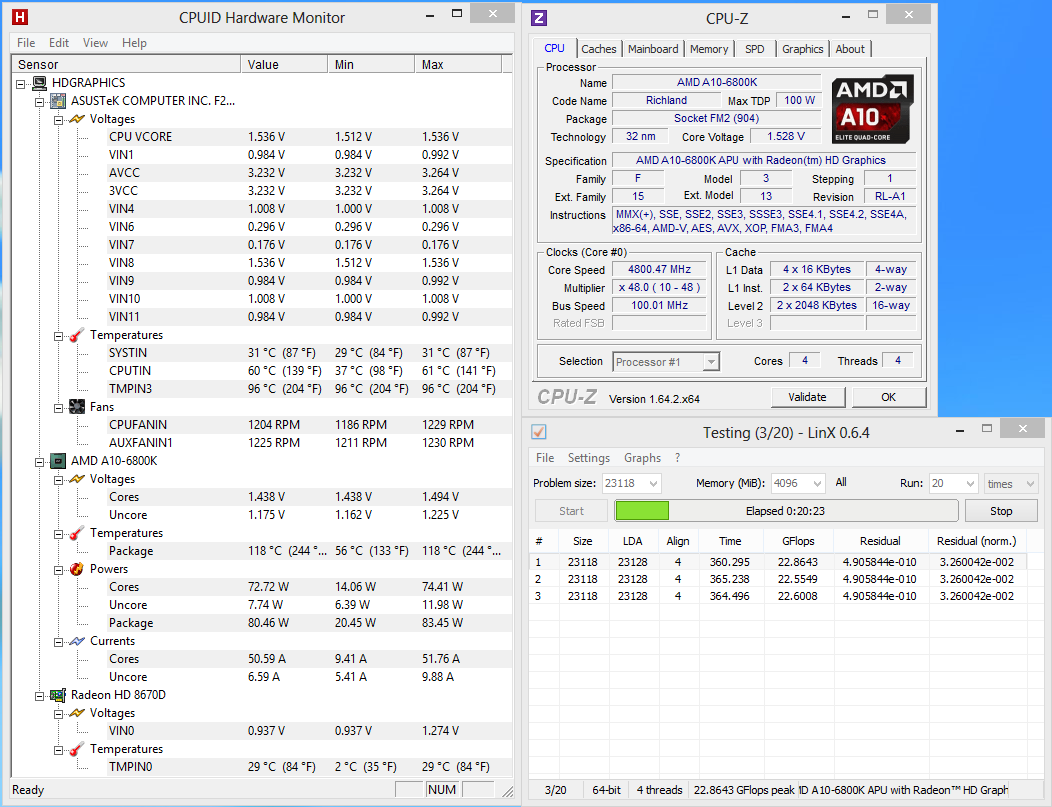The width and height of the screenshot is (1052, 807).
Task: Click the ASUSTeK motherboard icon
Action: tap(58, 101)
